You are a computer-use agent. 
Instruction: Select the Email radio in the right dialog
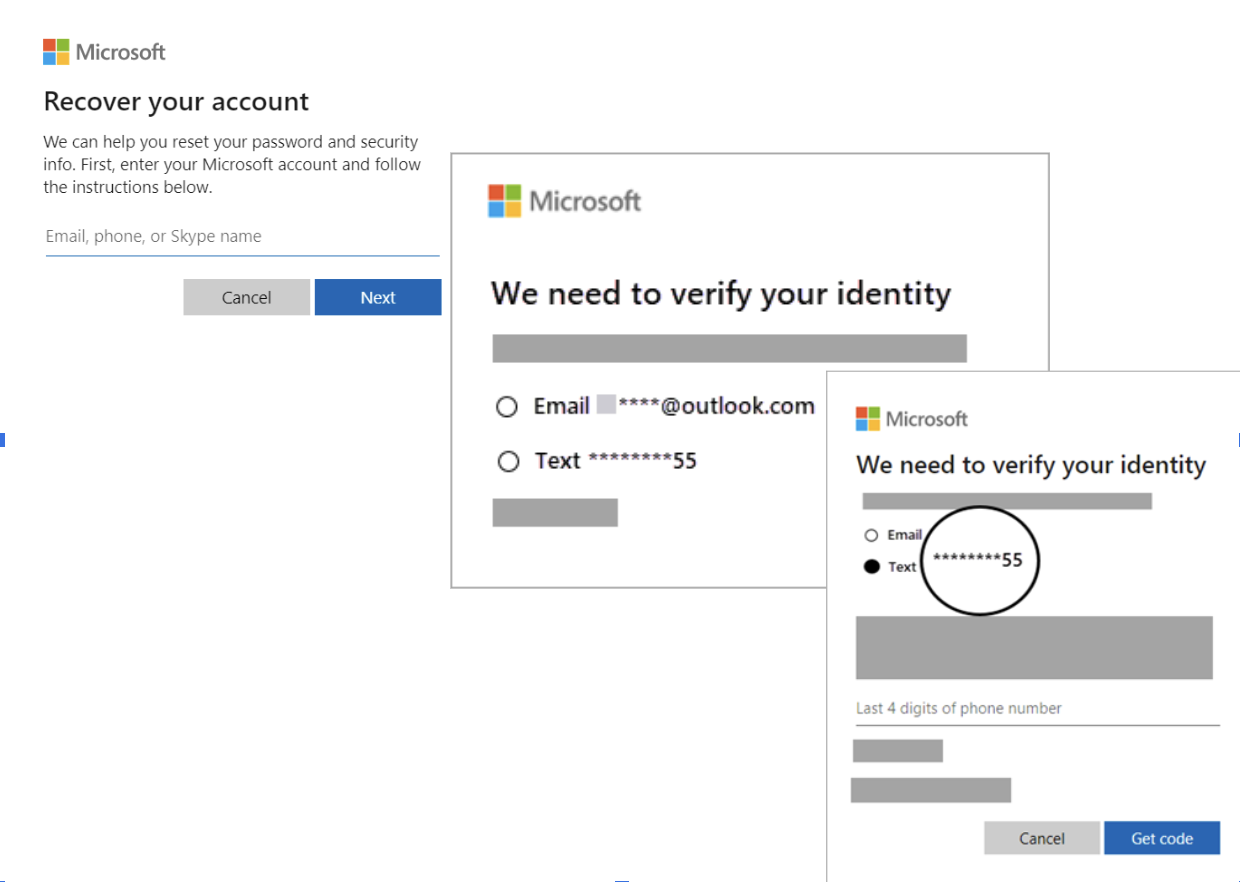pyautogui.click(x=871, y=534)
